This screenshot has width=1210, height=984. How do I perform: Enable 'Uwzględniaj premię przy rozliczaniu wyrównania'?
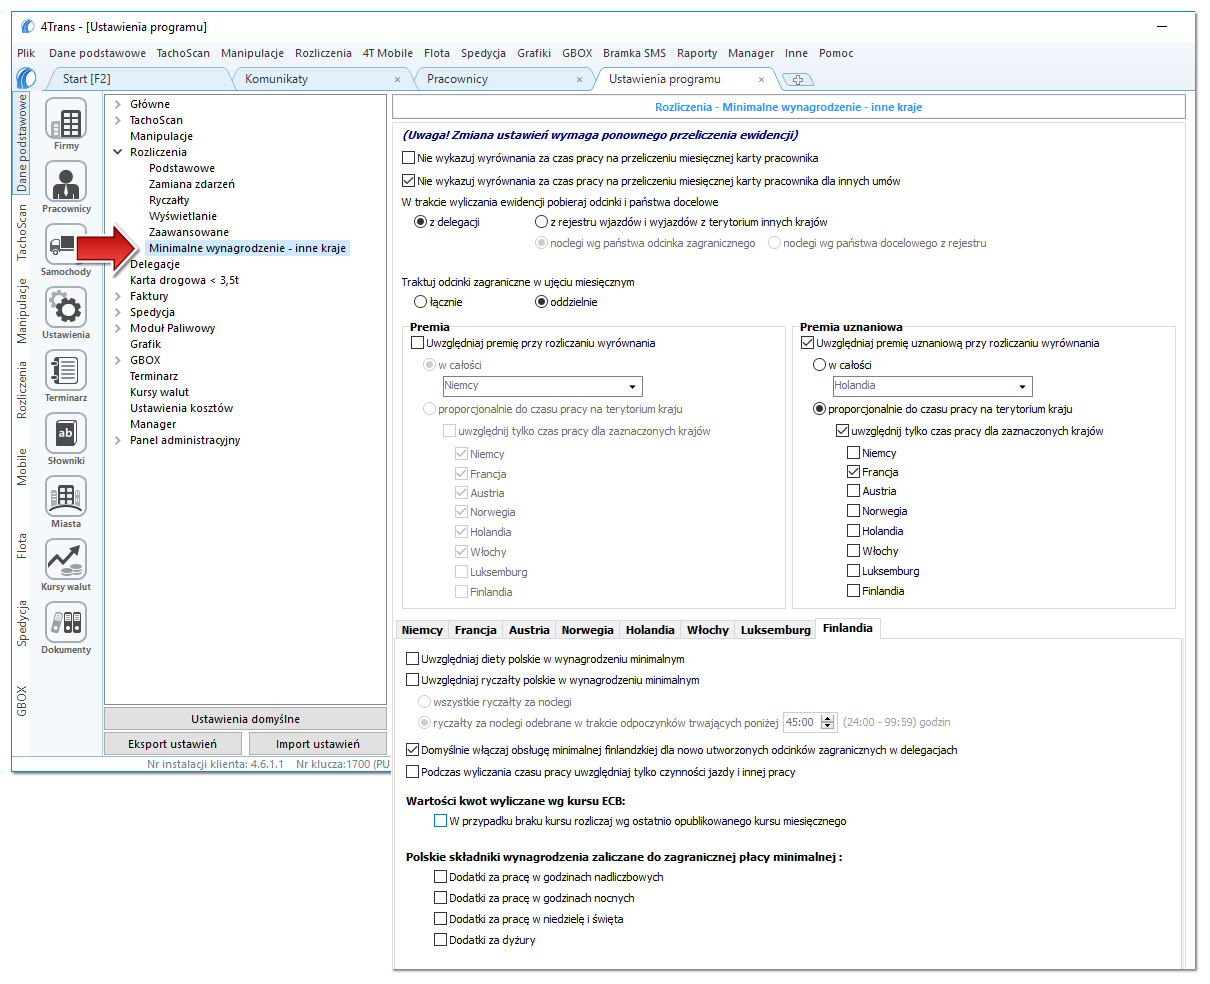pyautogui.click(x=418, y=343)
